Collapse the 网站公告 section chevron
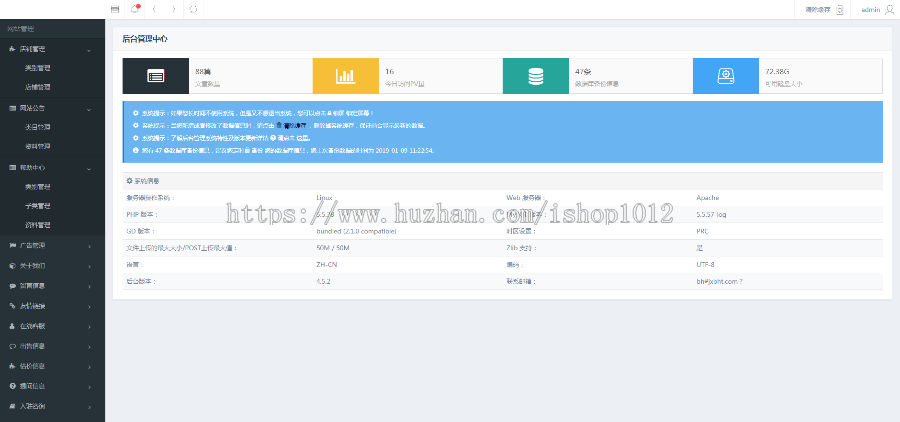Viewport: 900px width, 422px height. point(89,109)
